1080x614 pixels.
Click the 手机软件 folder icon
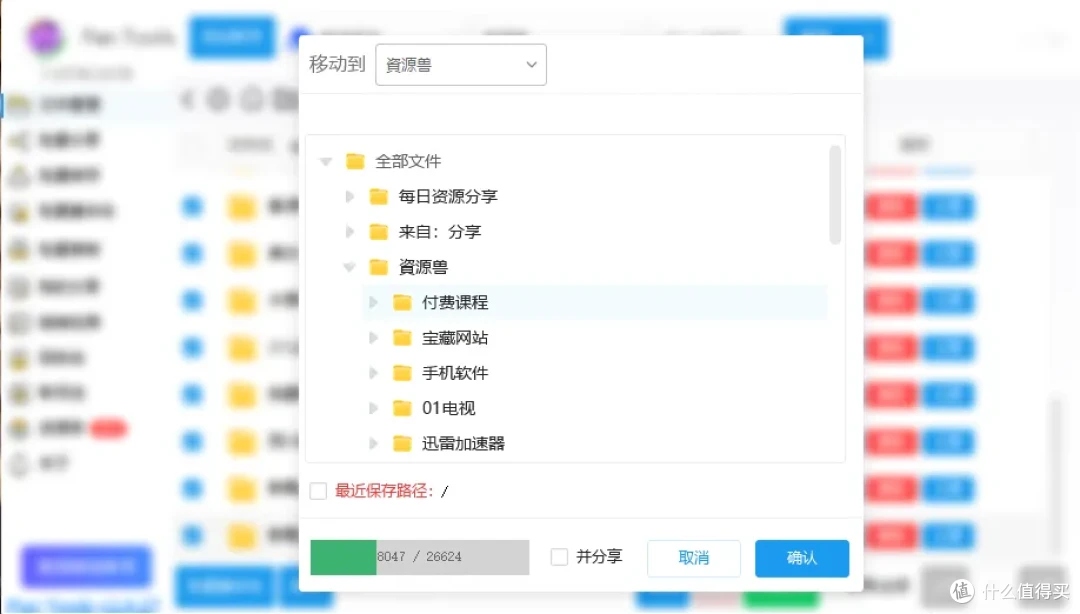point(402,373)
